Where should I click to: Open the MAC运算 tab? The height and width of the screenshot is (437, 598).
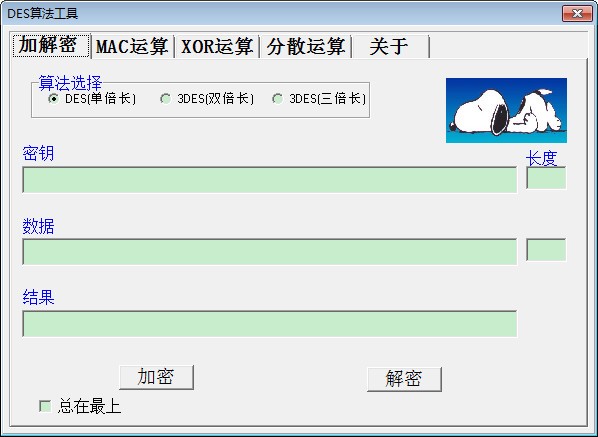[x=132, y=47]
